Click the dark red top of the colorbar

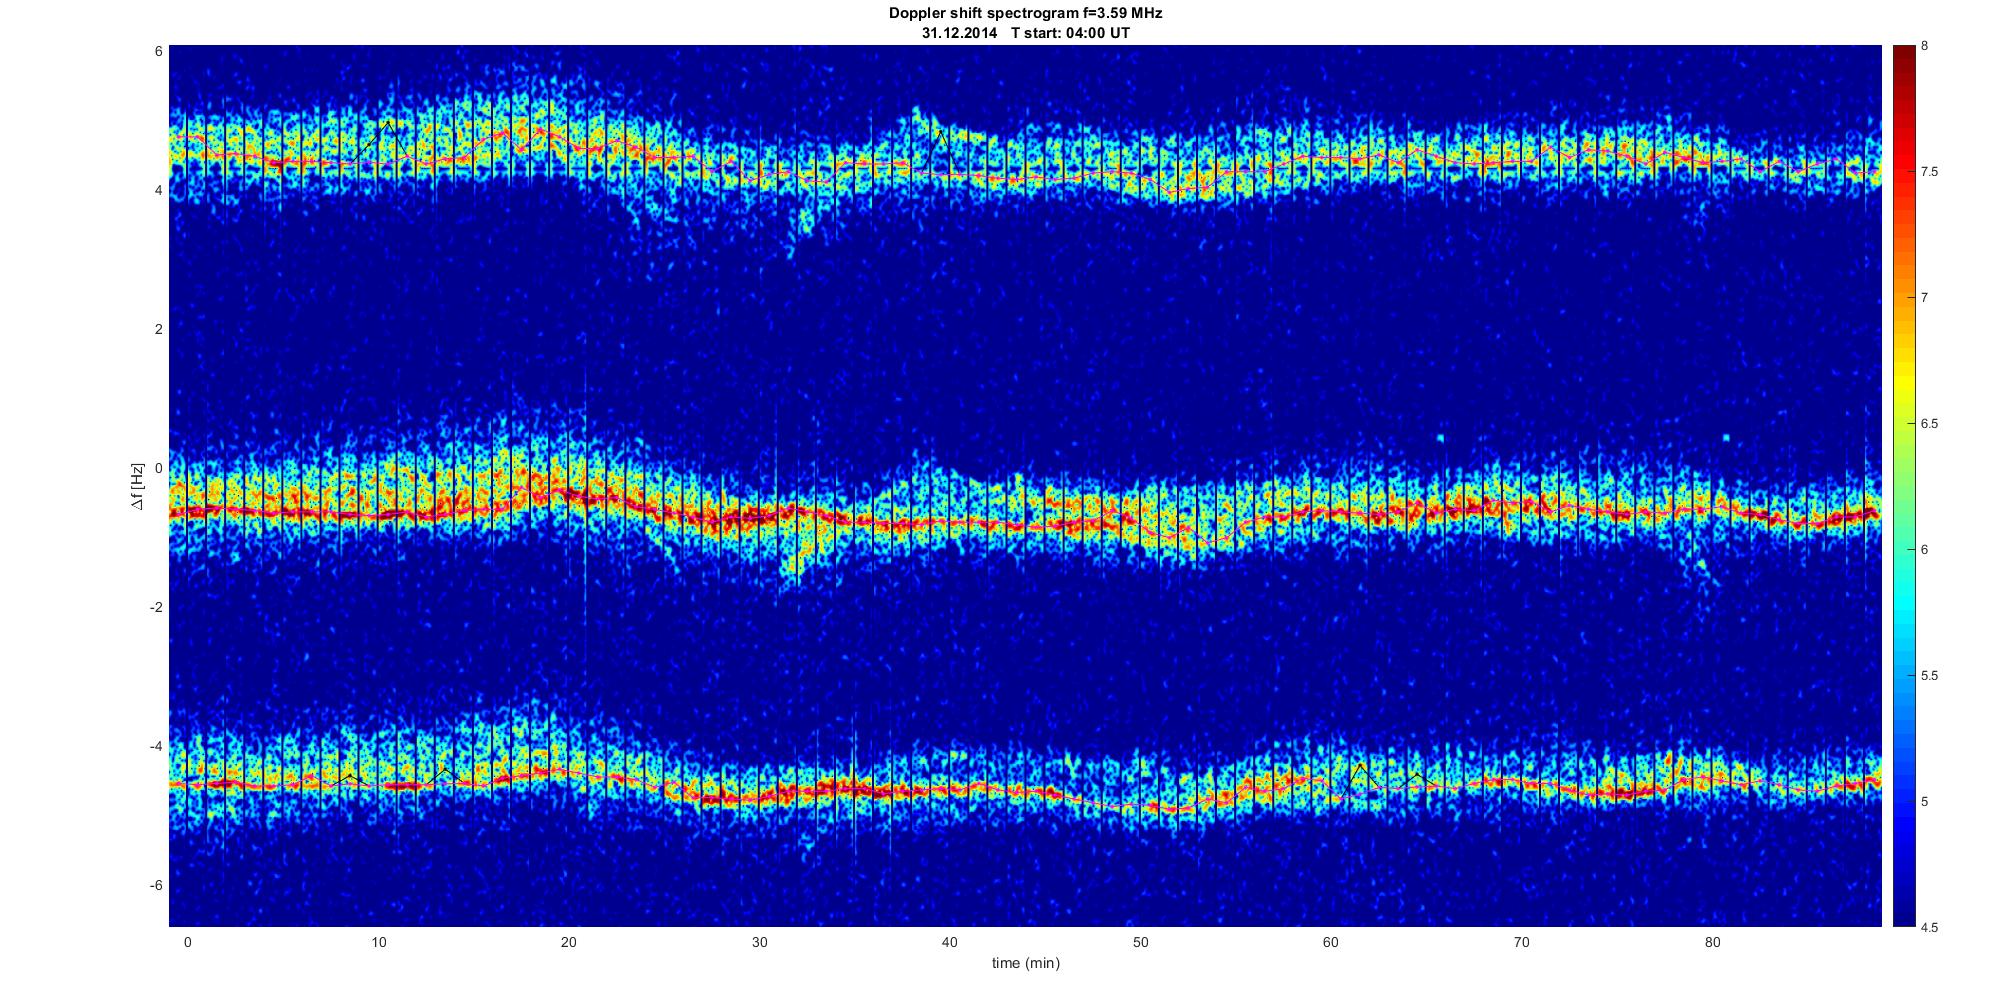(x=1904, y=58)
